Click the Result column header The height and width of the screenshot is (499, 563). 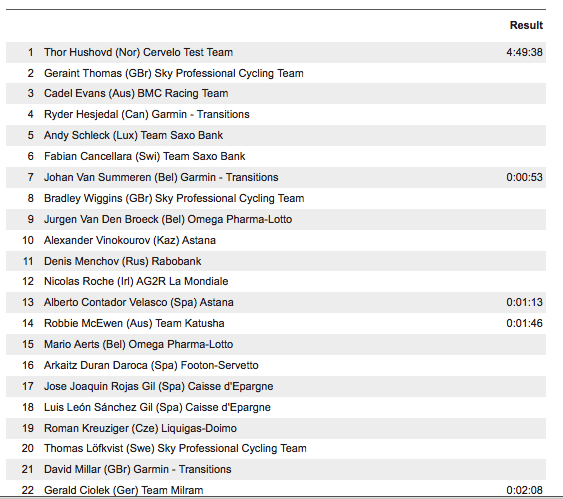tap(526, 25)
